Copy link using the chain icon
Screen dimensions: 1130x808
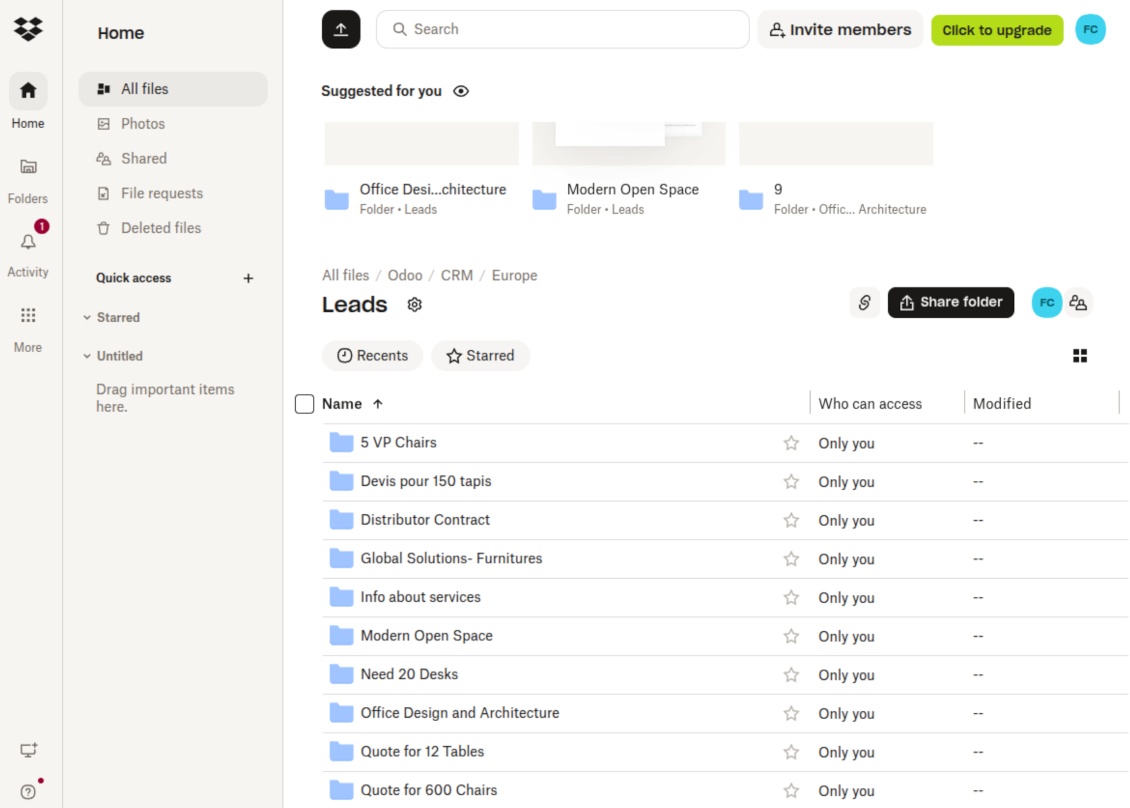tap(864, 303)
